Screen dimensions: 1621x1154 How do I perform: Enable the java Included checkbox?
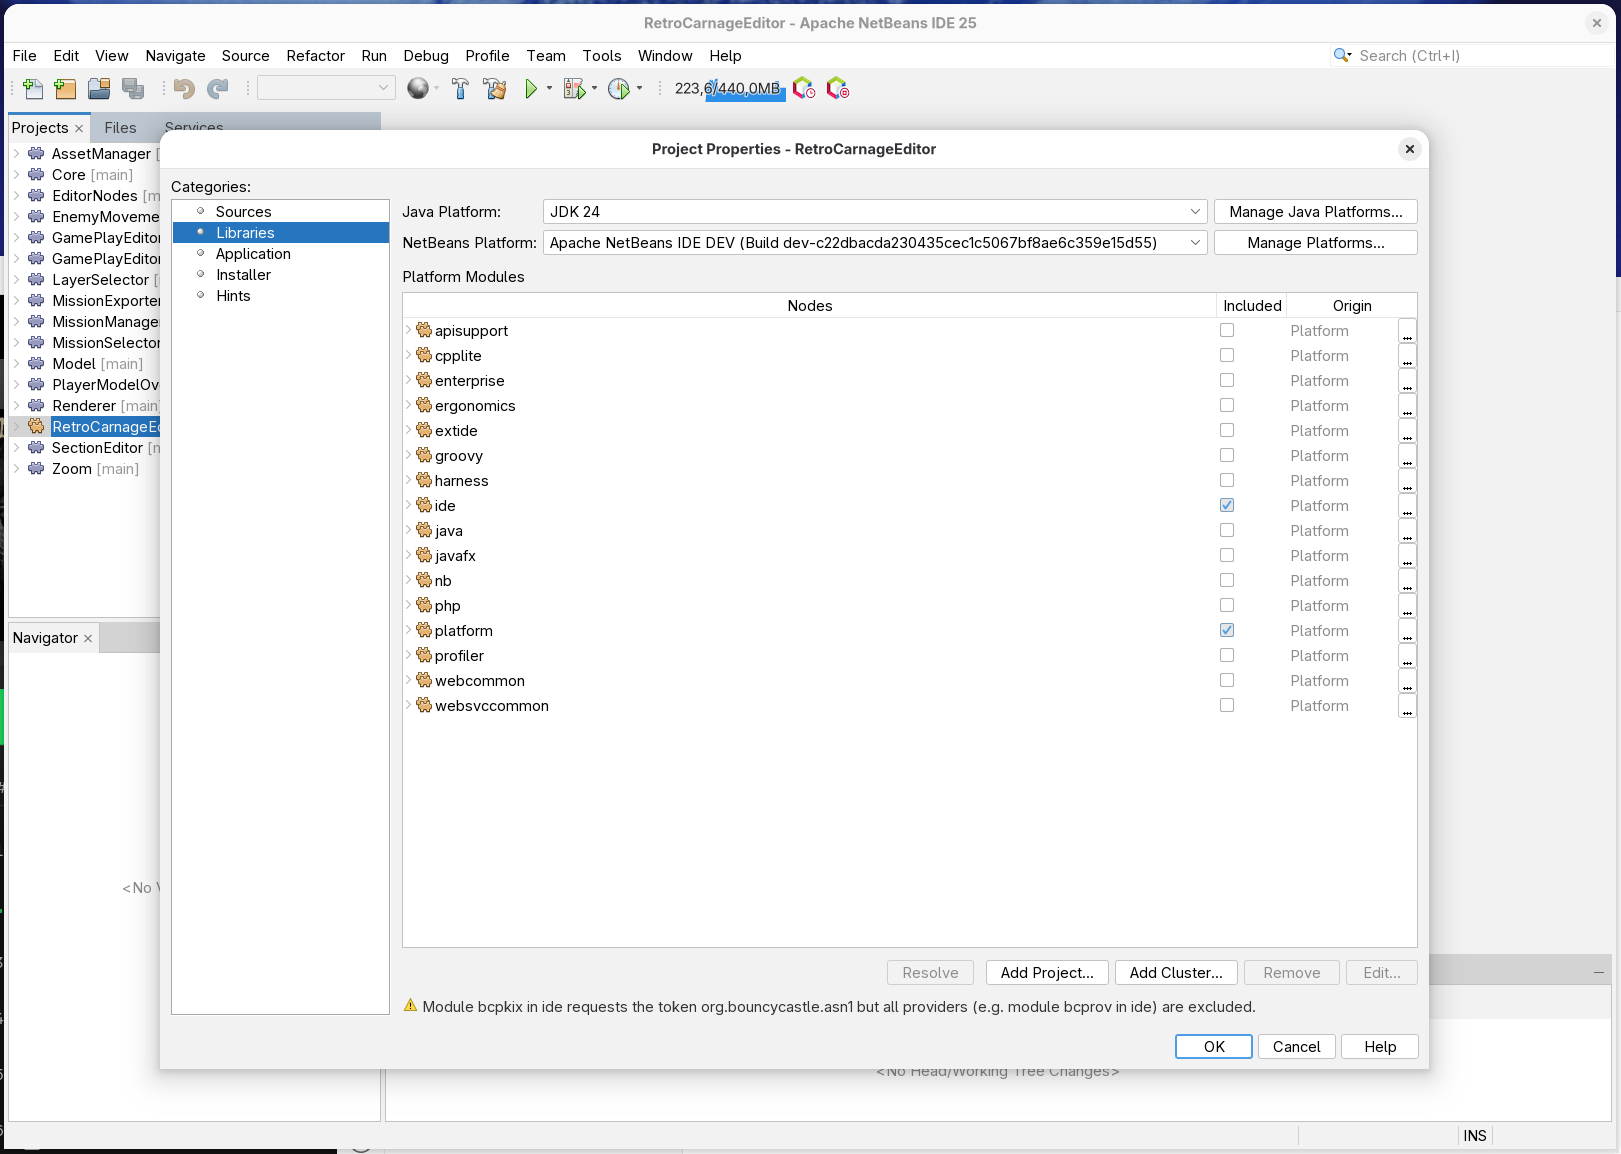click(x=1227, y=530)
